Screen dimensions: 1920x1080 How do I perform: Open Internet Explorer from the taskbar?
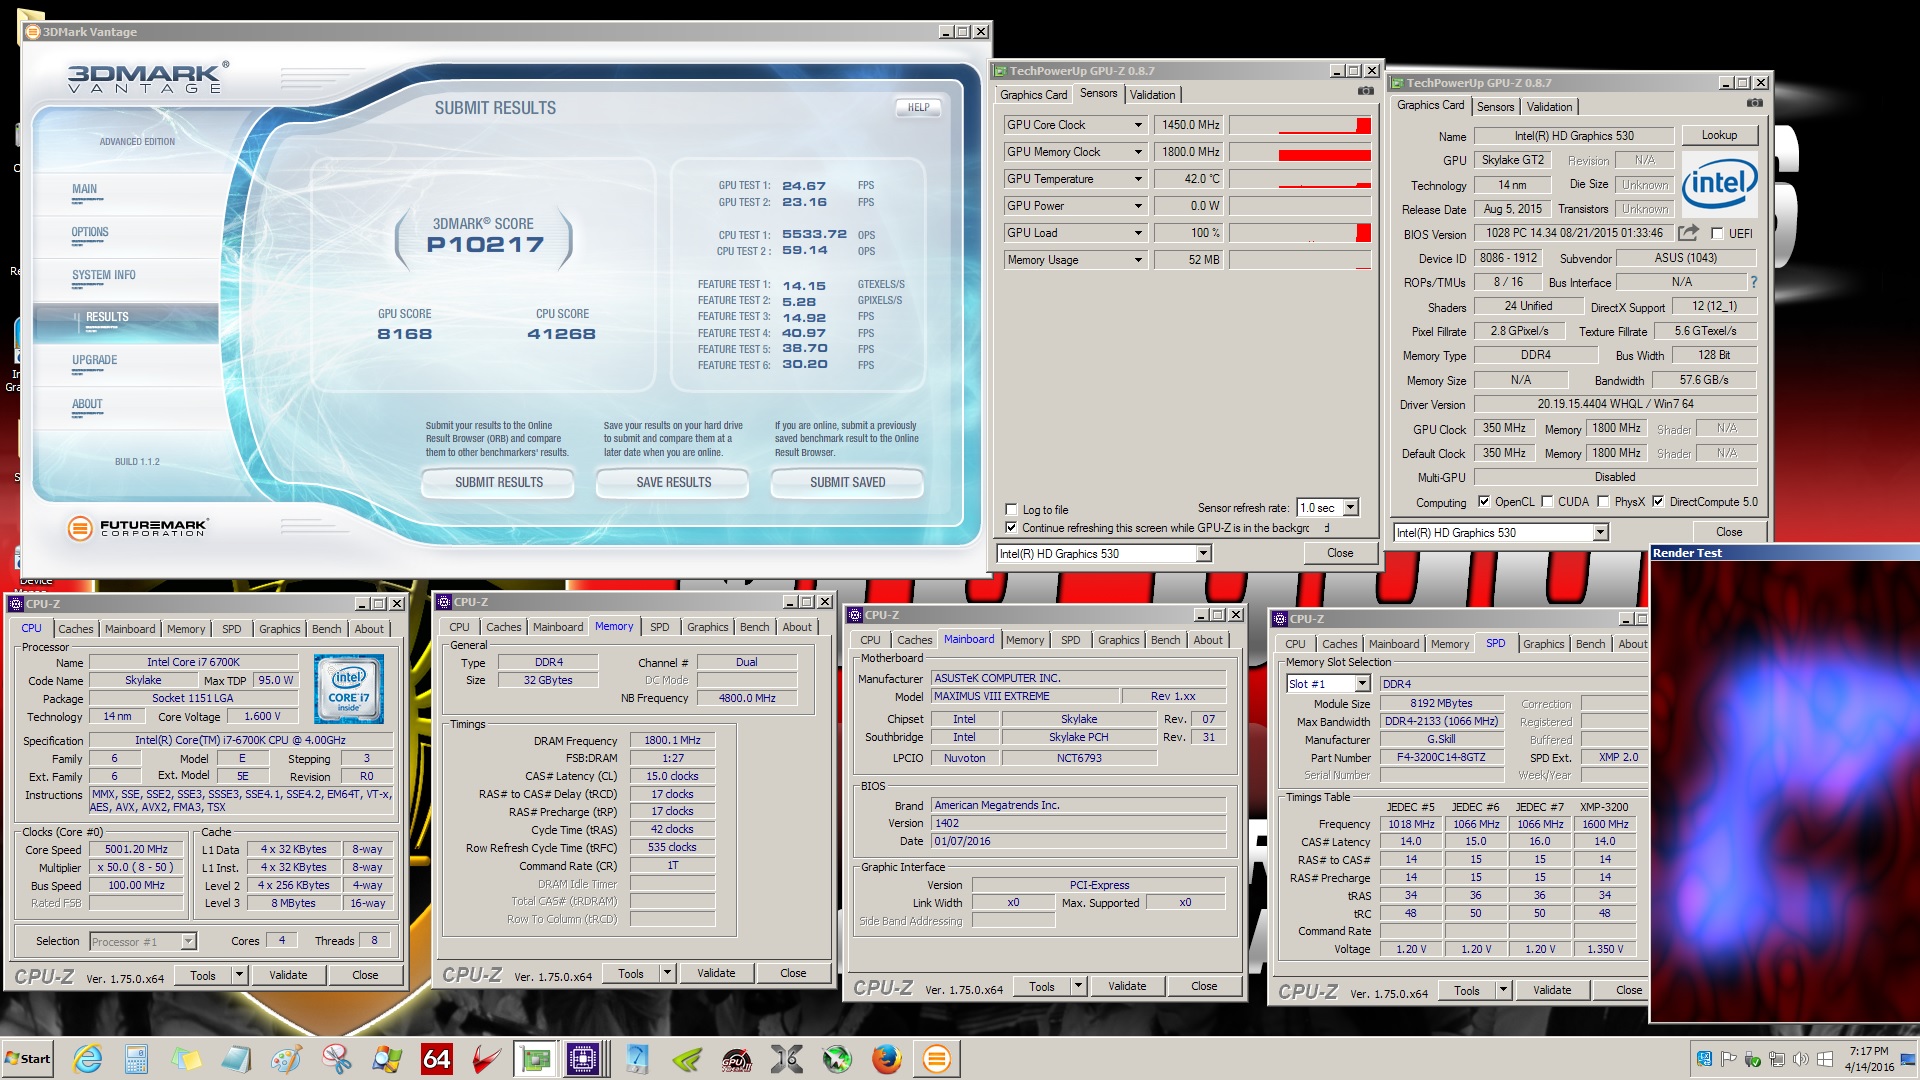pyautogui.click(x=88, y=1059)
